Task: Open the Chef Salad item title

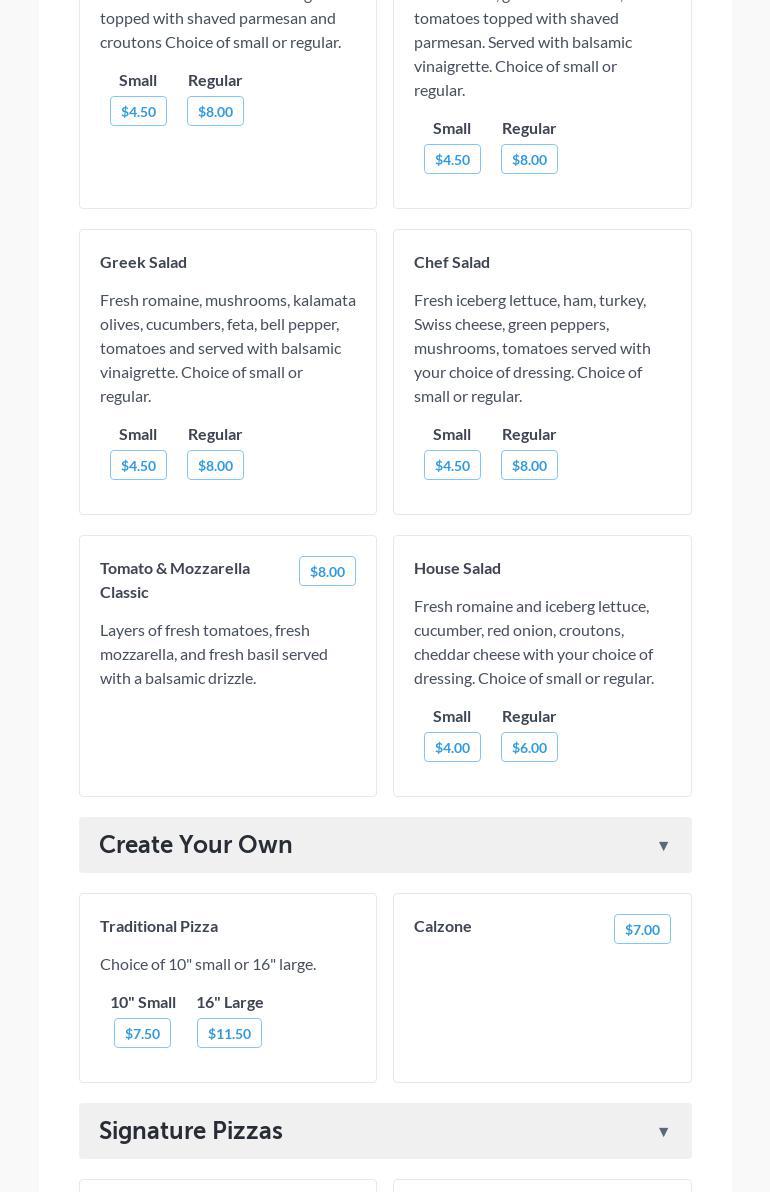Action: 452,262
